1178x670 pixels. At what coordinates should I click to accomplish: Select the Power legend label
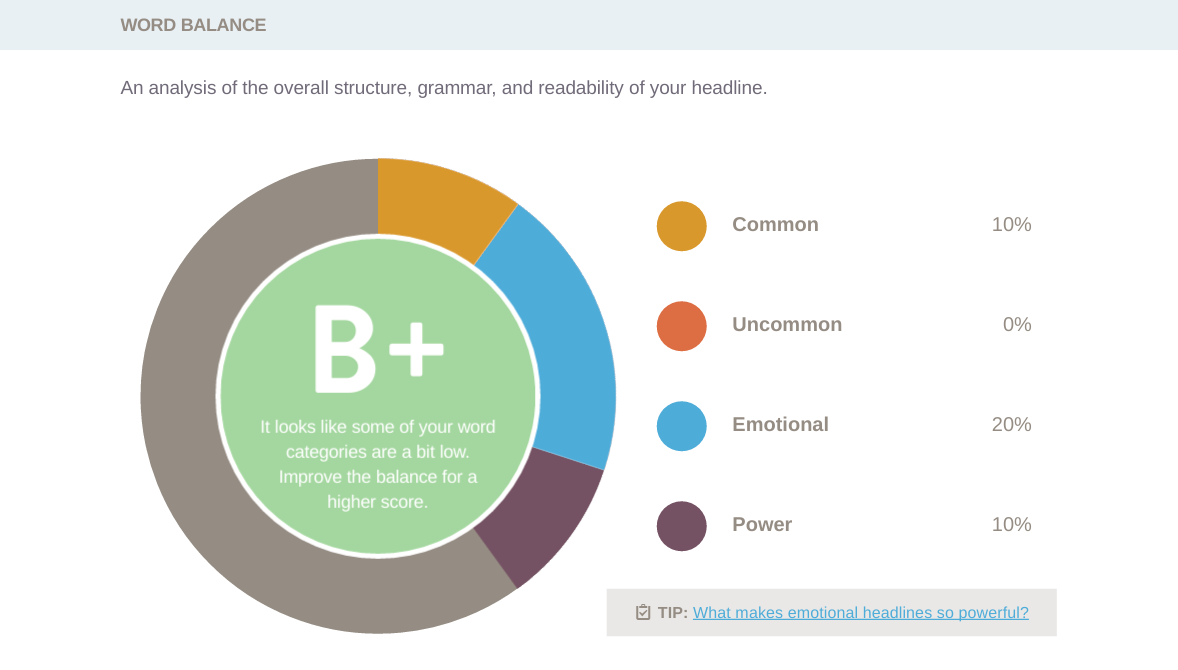click(x=762, y=525)
